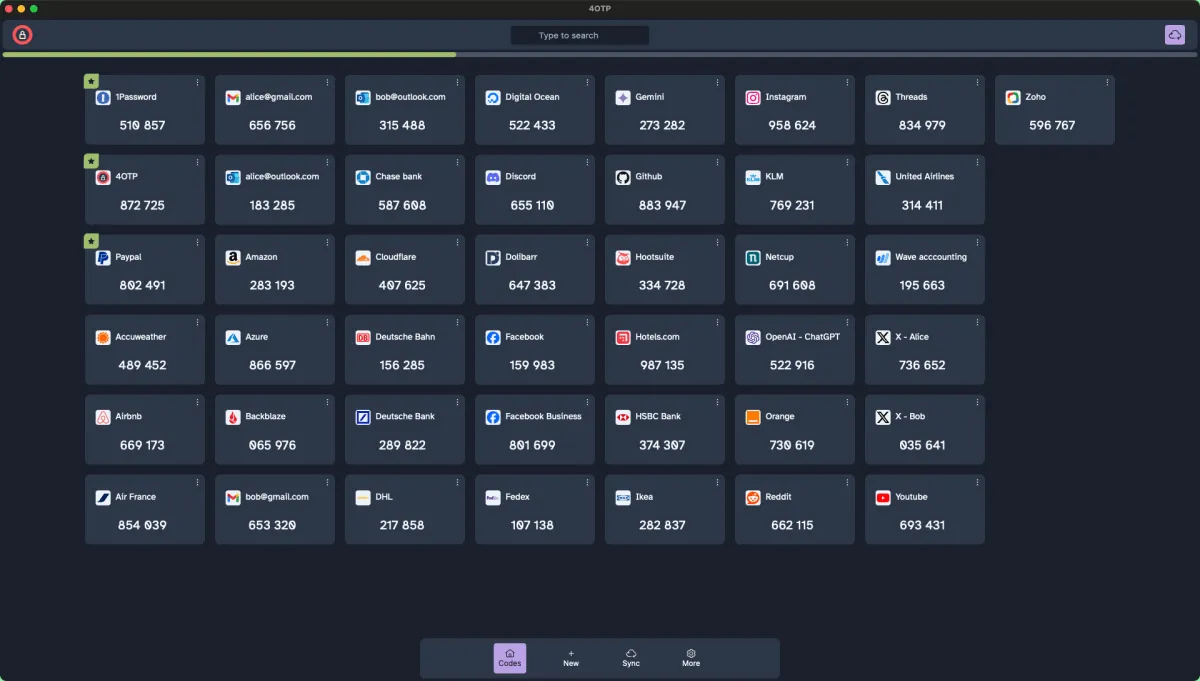The width and height of the screenshot is (1200, 681).
Task: Click the Github account logo icon
Action: tap(623, 177)
